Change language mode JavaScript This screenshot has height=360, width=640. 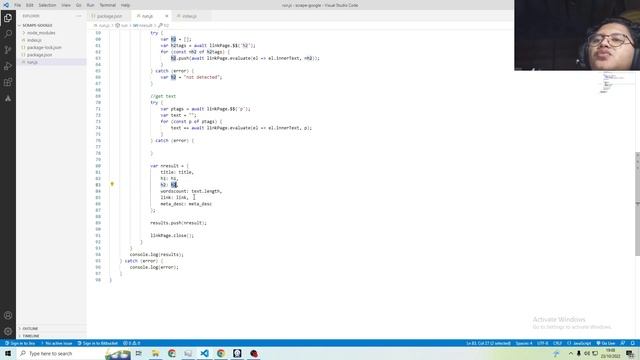click(579, 343)
